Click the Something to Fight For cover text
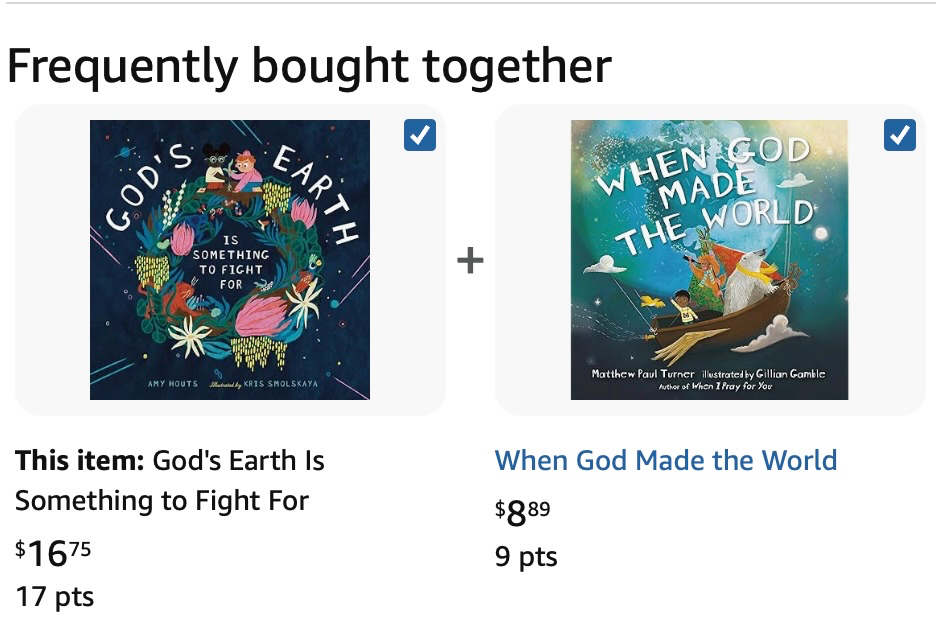The width and height of the screenshot is (936, 638). pos(230,262)
